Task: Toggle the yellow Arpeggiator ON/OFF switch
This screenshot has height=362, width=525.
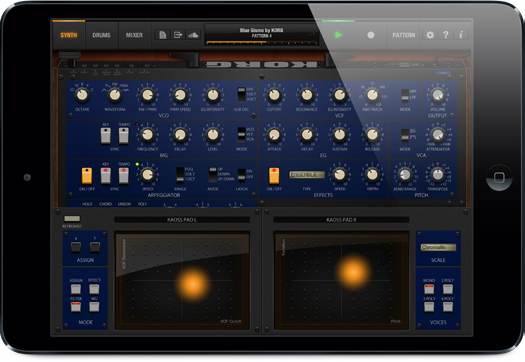Action: coord(87,176)
